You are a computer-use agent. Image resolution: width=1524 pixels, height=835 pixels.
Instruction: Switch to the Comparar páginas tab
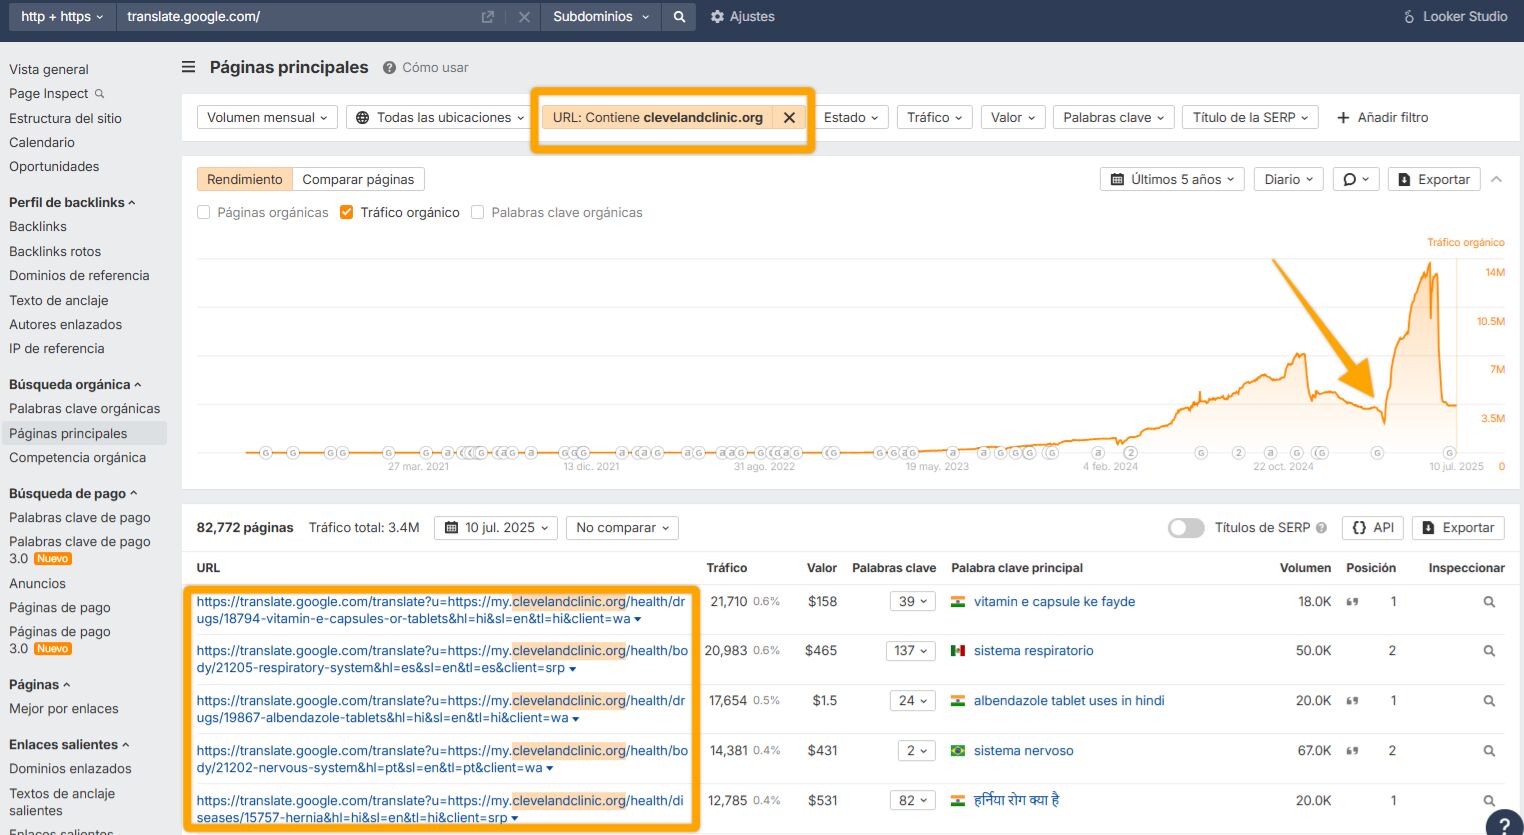[358, 179]
